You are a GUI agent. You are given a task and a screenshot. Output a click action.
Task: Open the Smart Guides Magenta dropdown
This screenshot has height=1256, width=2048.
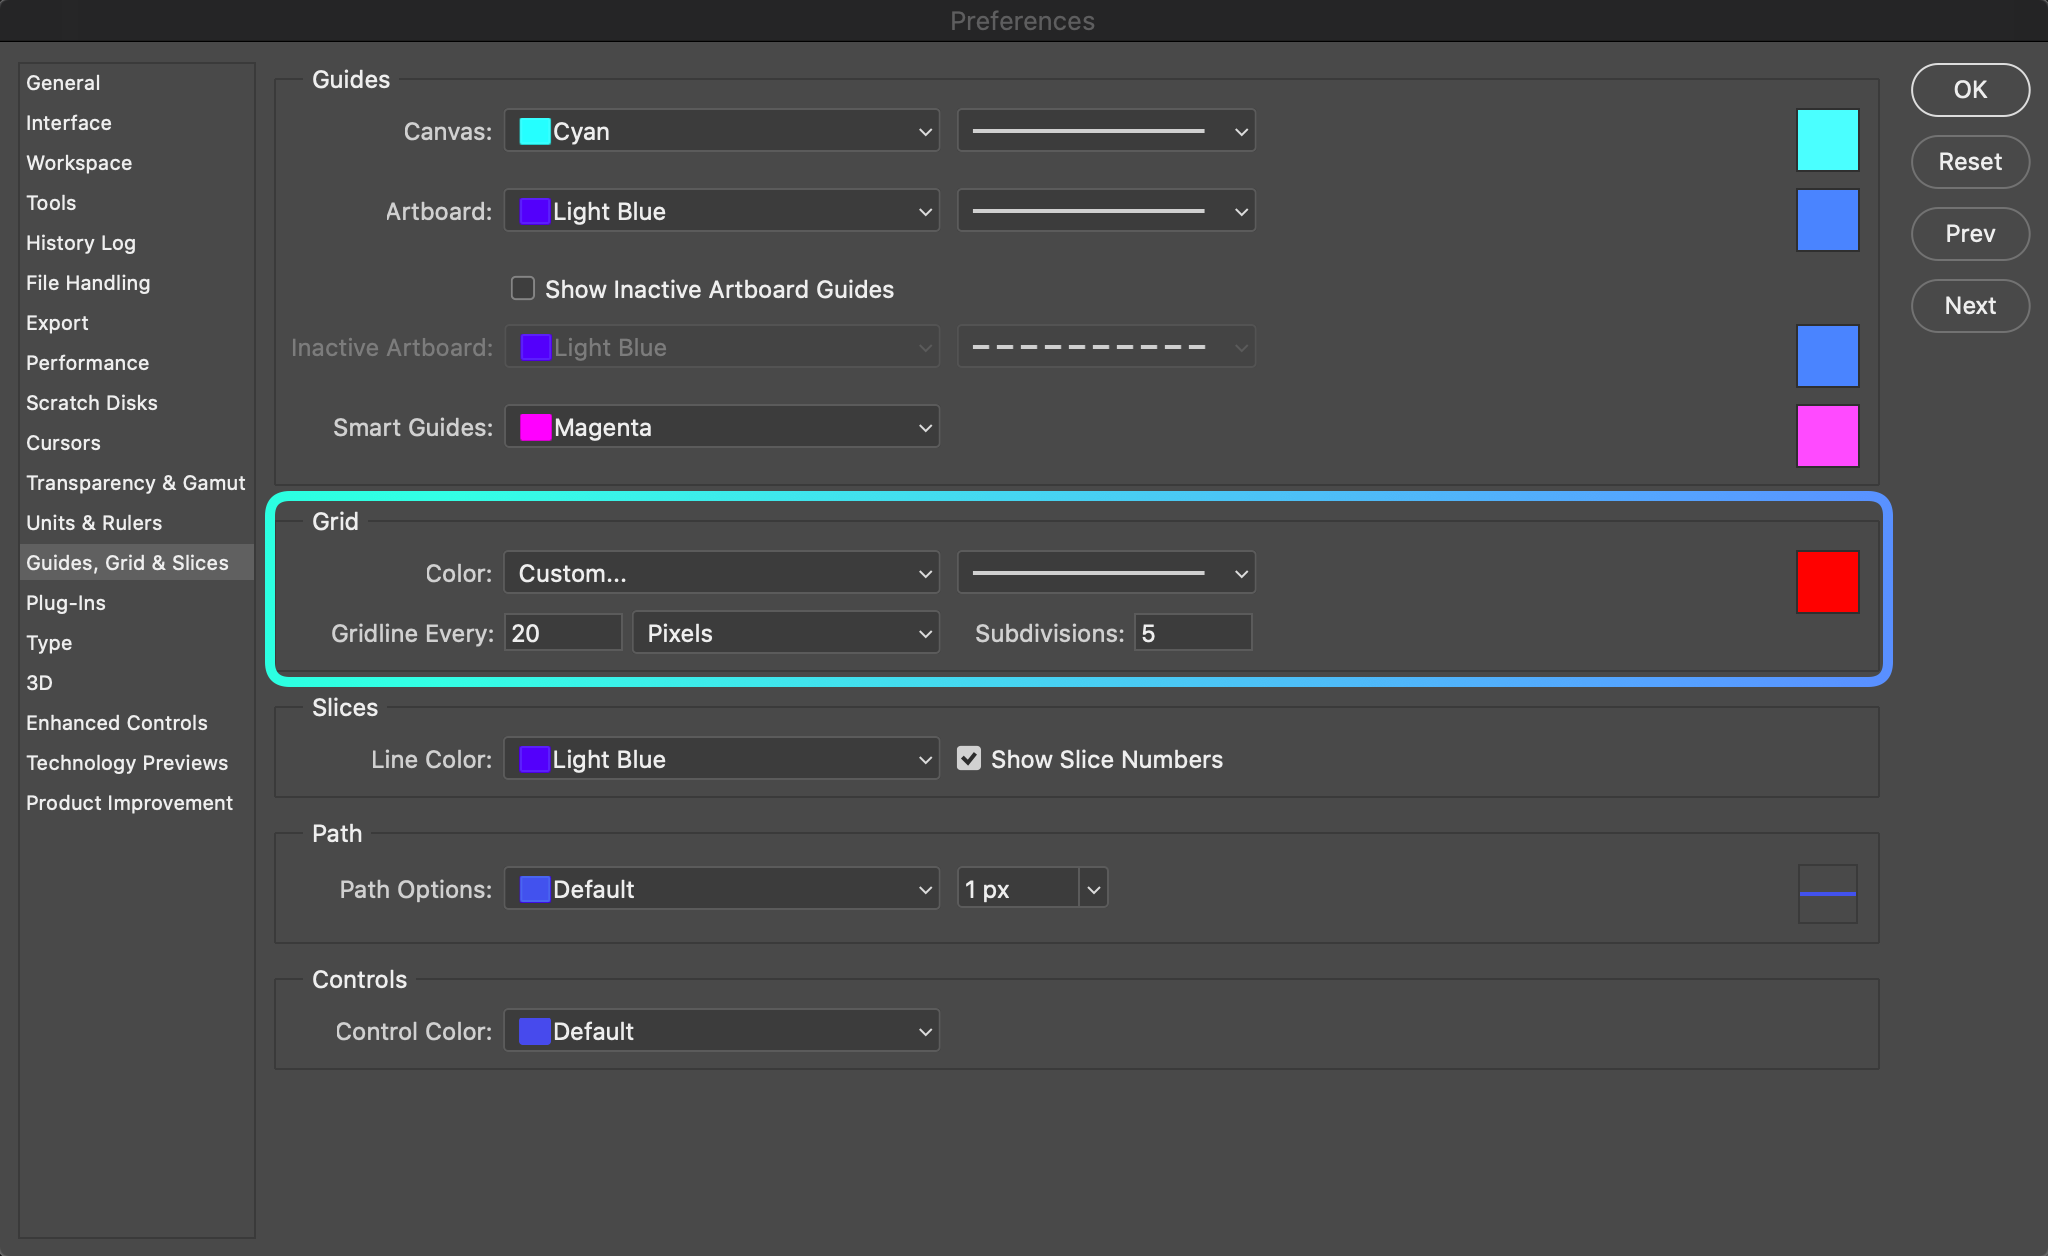tap(721, 427)
